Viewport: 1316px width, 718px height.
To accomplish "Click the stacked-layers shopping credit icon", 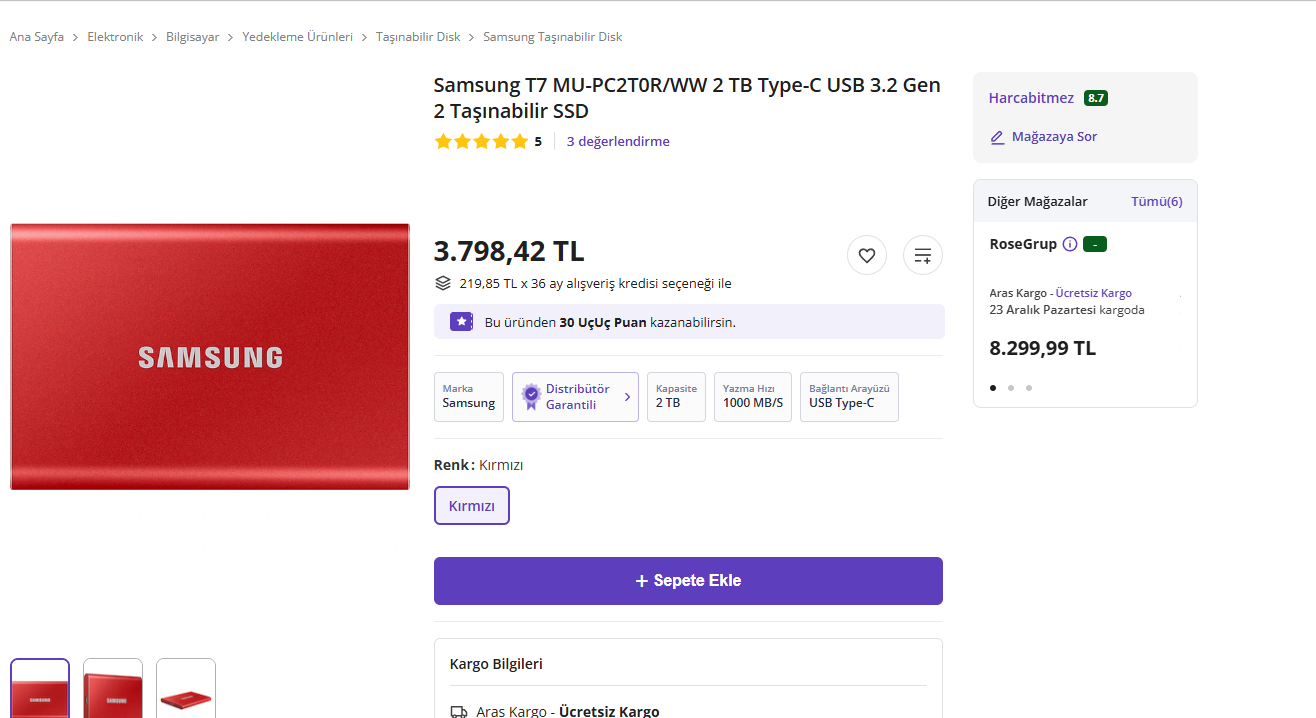I will pyautogui.click(x=443, y=283).
